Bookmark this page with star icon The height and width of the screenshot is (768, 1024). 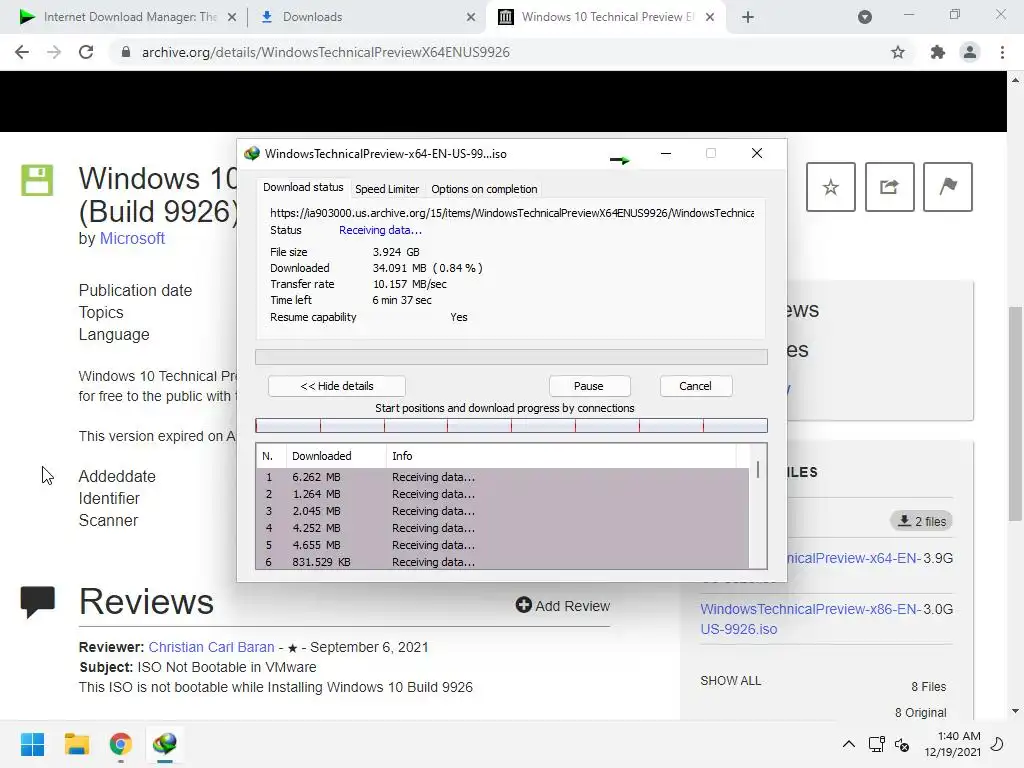coord(898,52)
